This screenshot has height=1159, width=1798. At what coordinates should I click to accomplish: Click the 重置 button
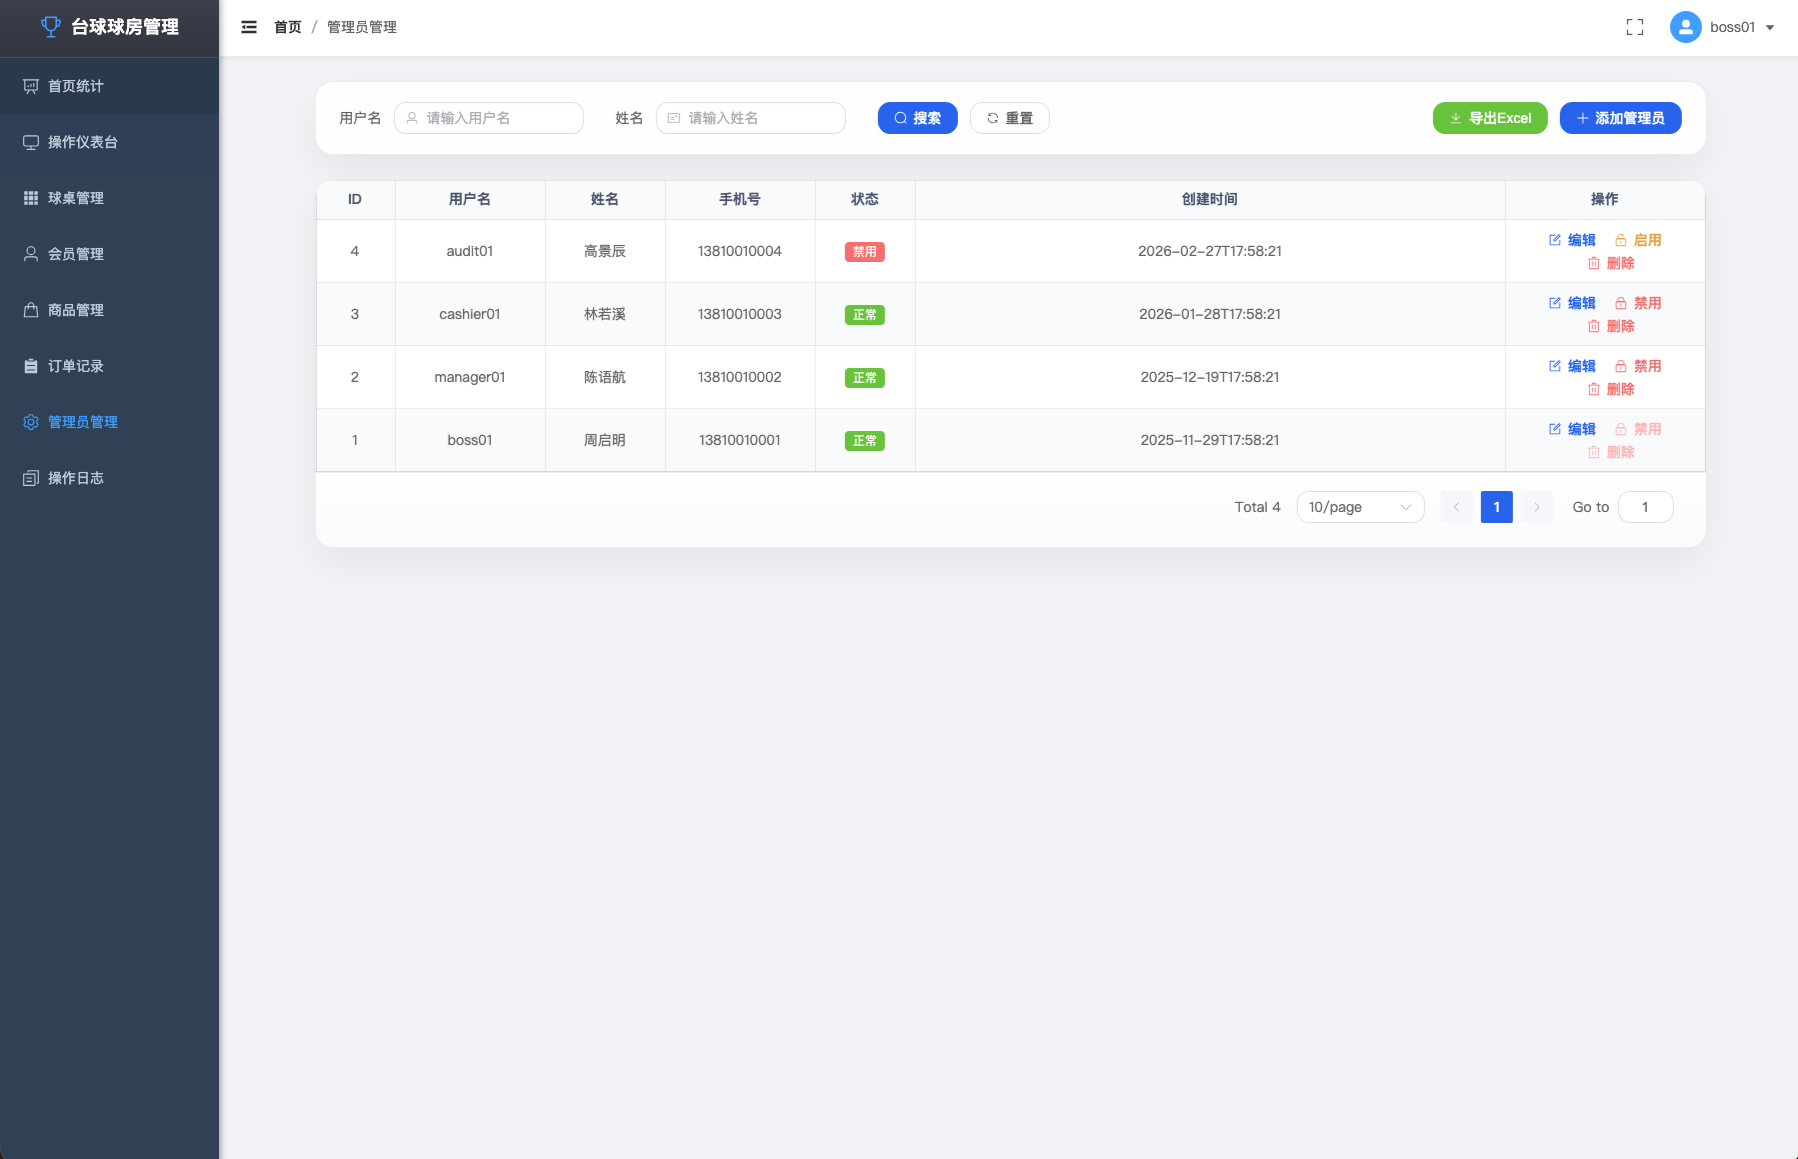(x=1010, y=118)
